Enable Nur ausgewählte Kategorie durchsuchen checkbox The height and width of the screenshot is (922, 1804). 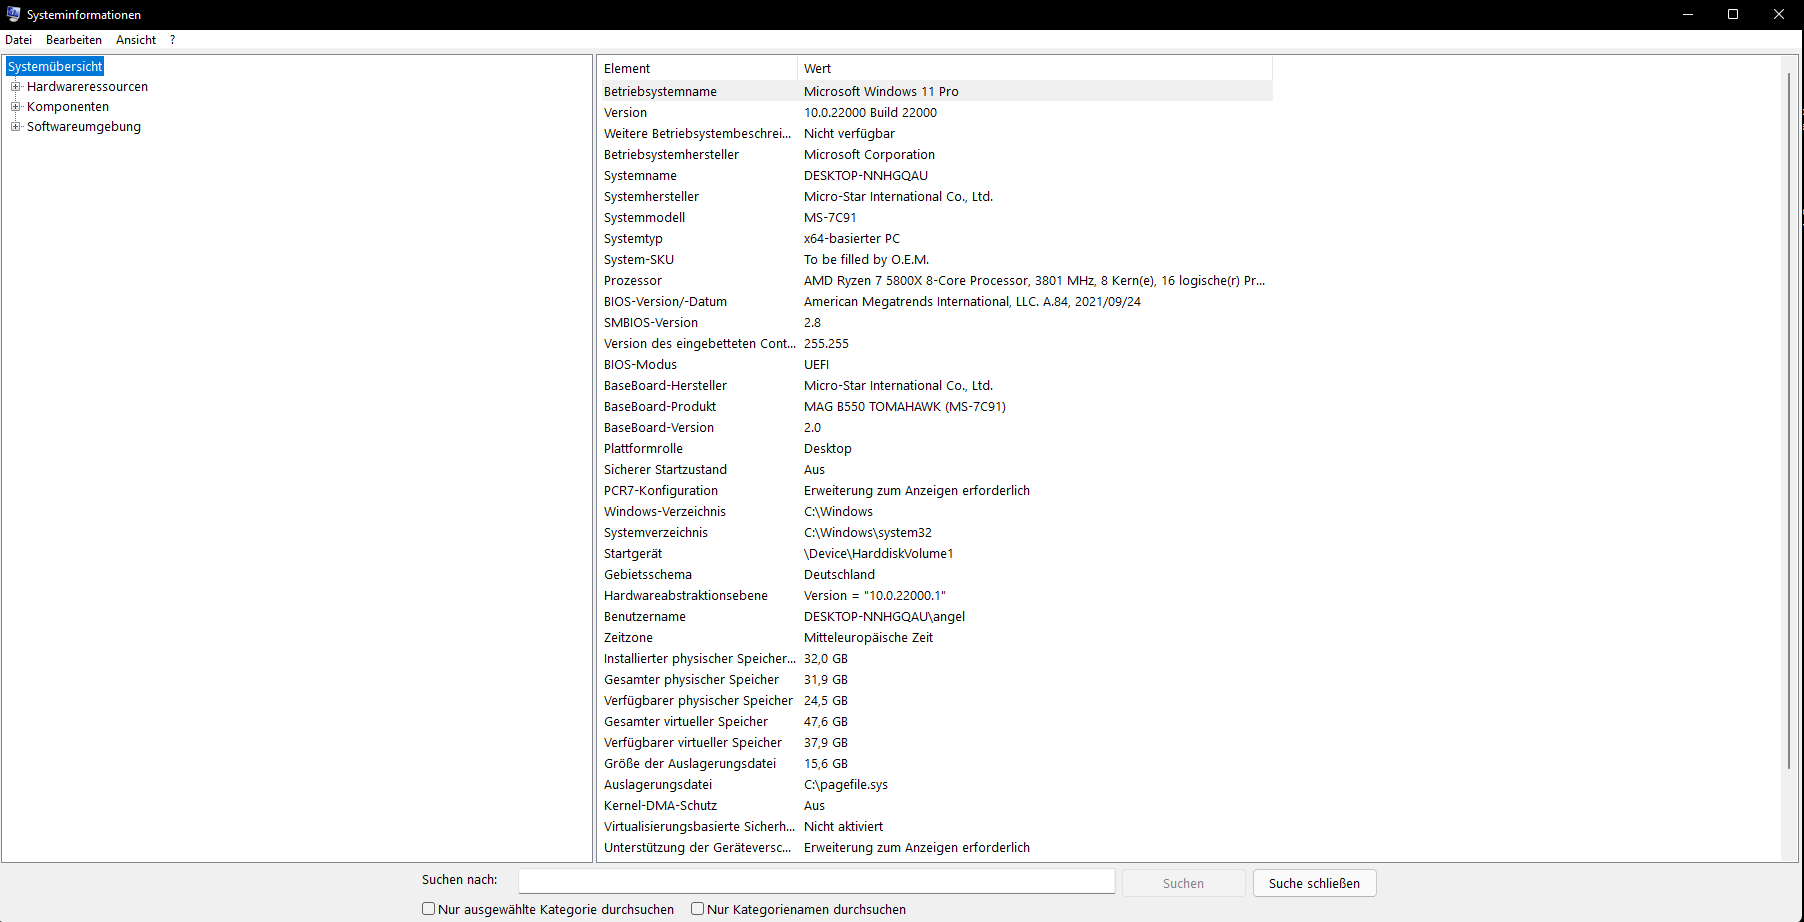(x=428, y=909)
